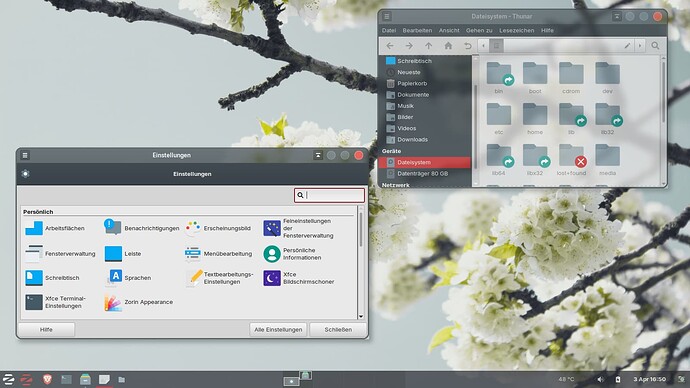
Task: Go to home folder in Thunar toolbar
Action: (448, 46)
